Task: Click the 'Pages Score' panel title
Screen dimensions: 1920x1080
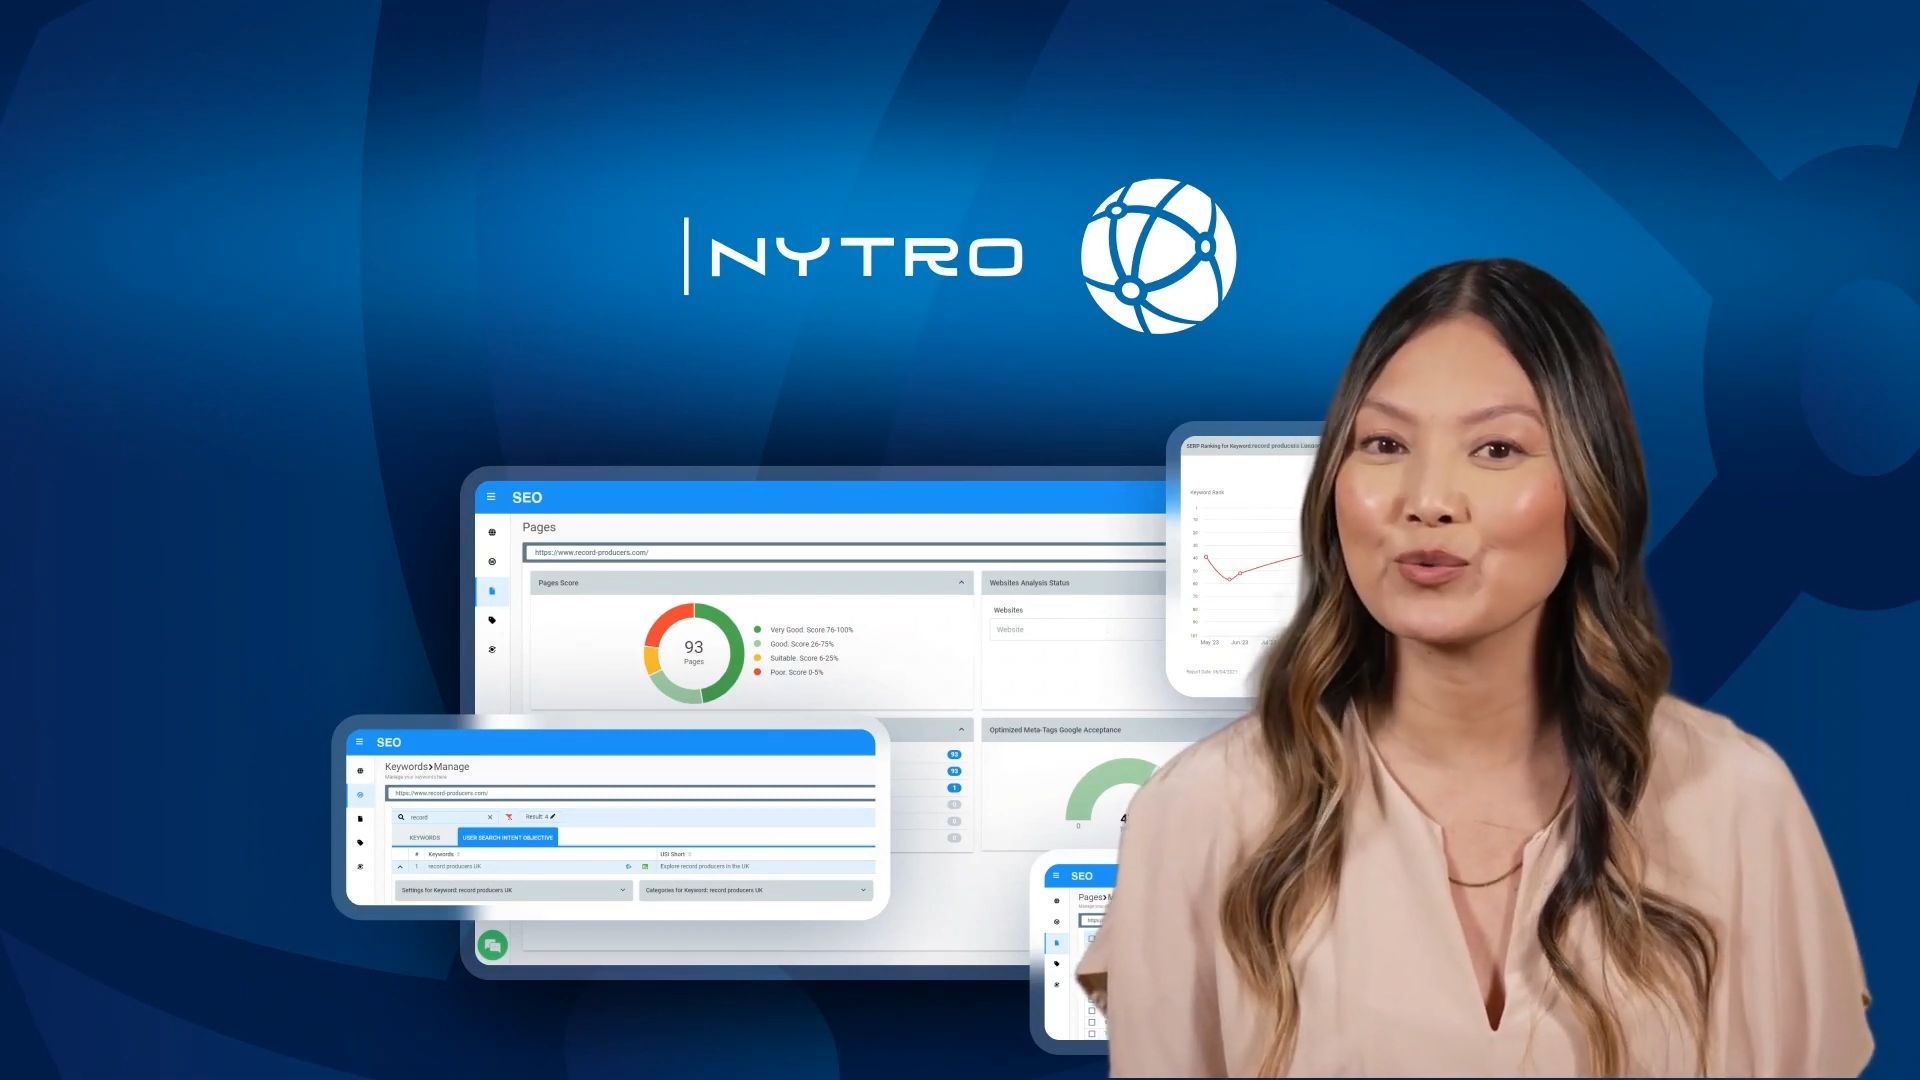Action: pos(558,583)
